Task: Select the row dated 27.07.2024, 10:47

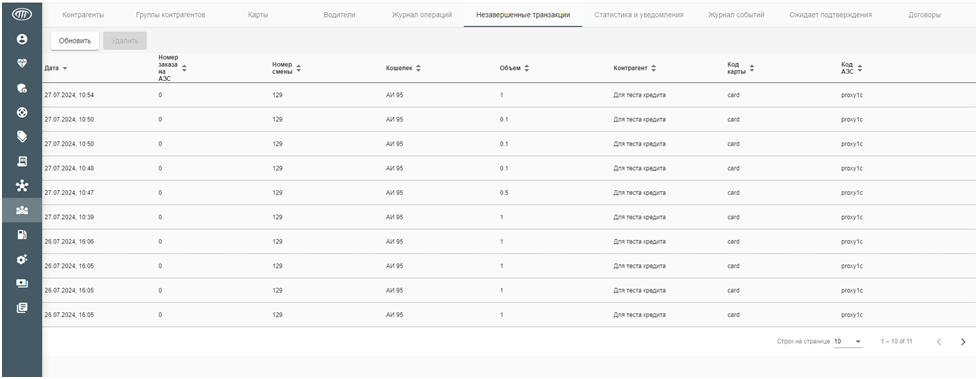Action: (x=509, y=193)
